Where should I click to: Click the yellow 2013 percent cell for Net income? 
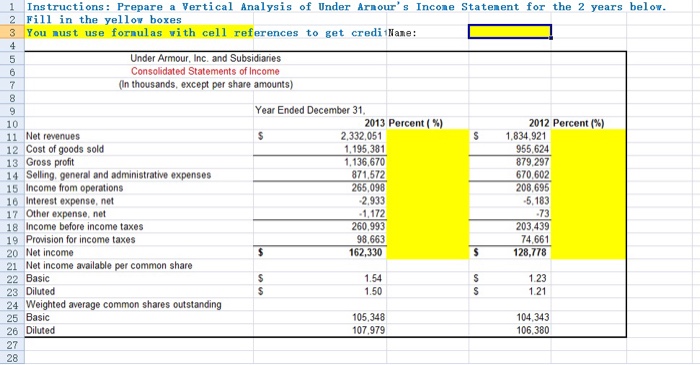(428, 253)
